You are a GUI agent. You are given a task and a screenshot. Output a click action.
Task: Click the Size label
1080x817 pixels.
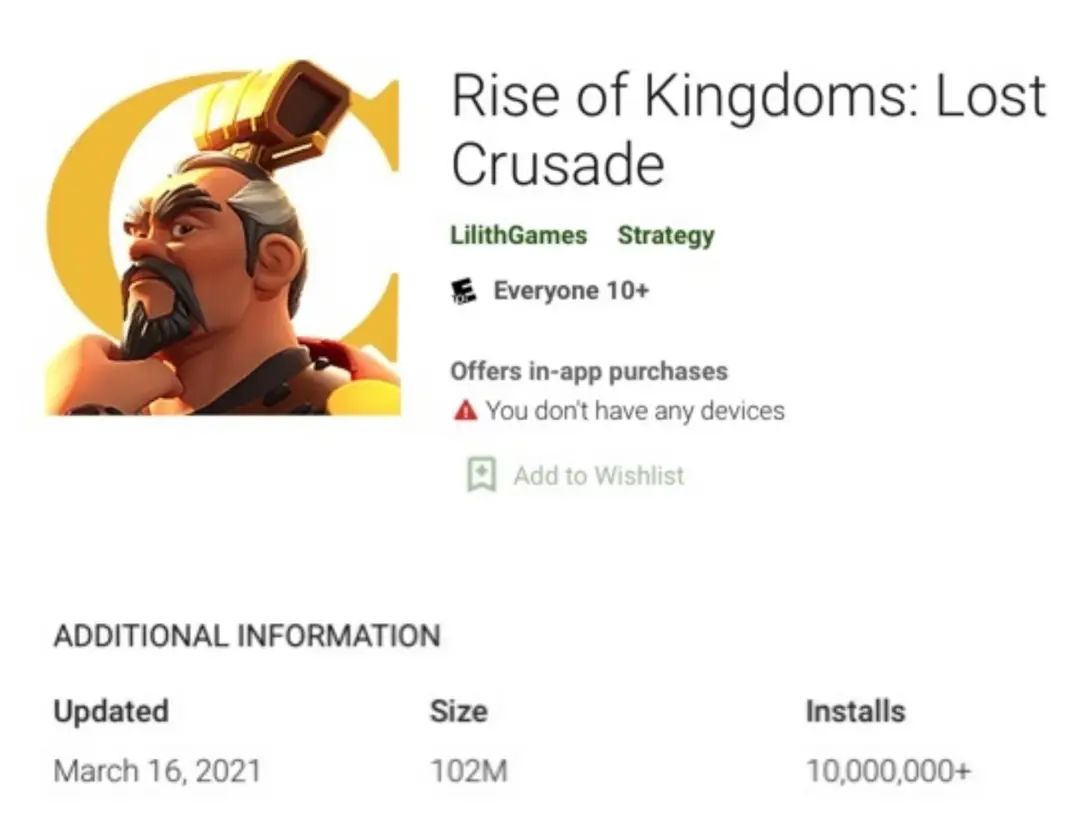coord(459,711)
